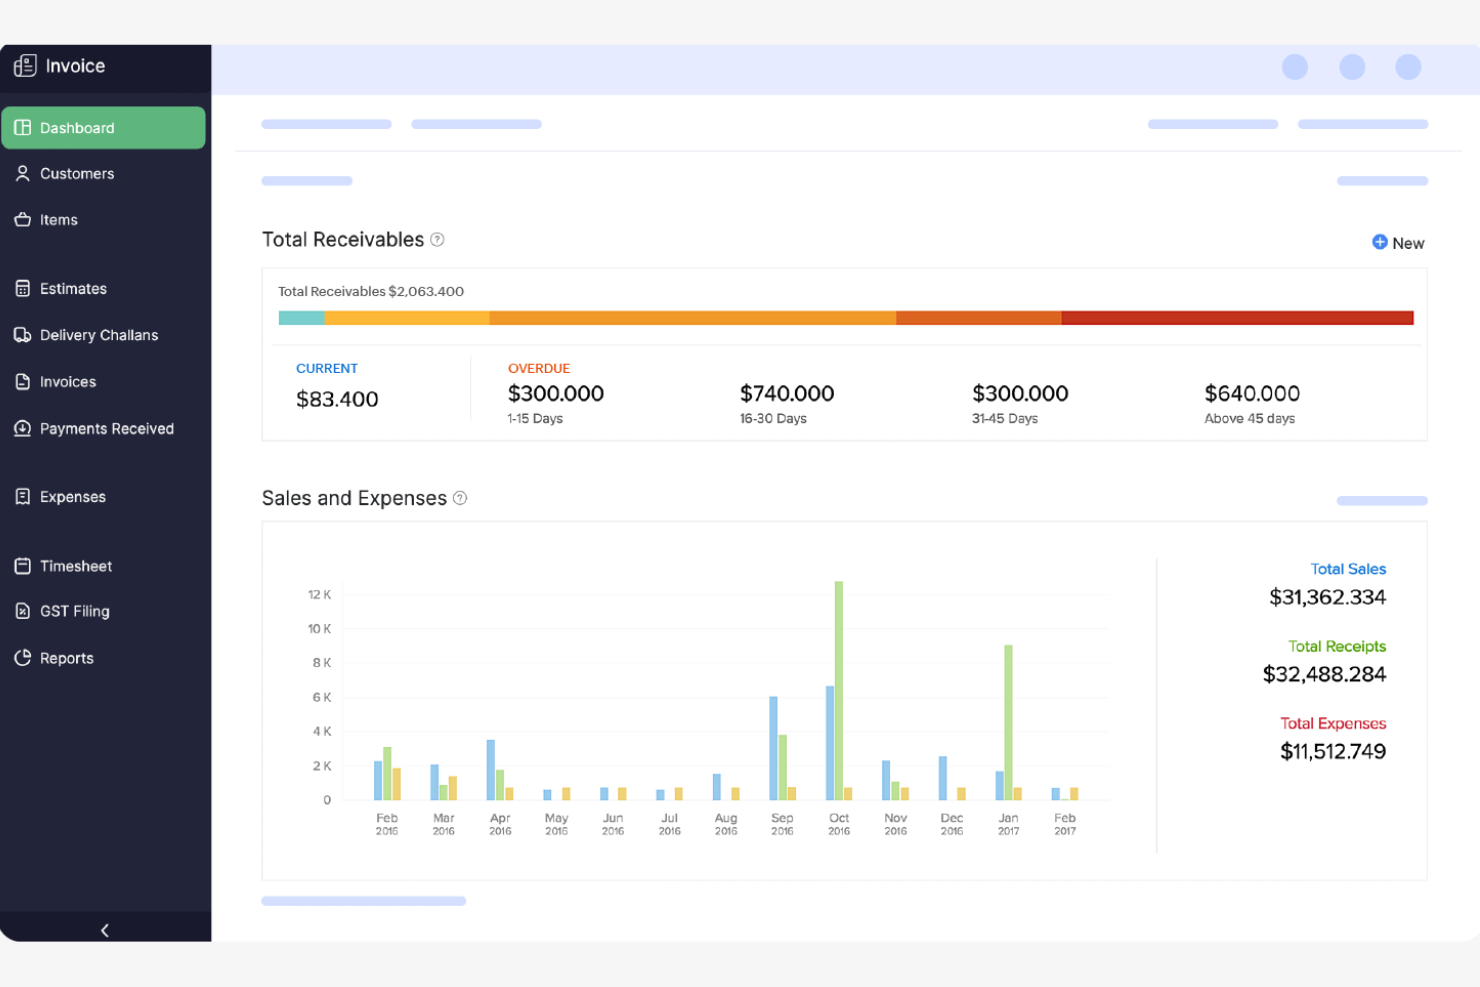Screen dimensions: 1480x987
Task: Go to the Expenses section
Action: coord(72,496)
